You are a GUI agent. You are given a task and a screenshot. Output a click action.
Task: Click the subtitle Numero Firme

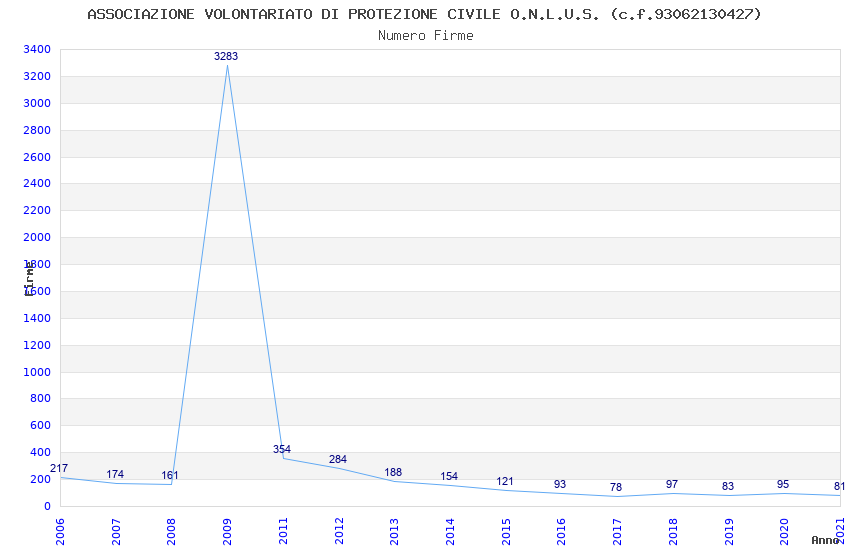(x=426, y=35)
